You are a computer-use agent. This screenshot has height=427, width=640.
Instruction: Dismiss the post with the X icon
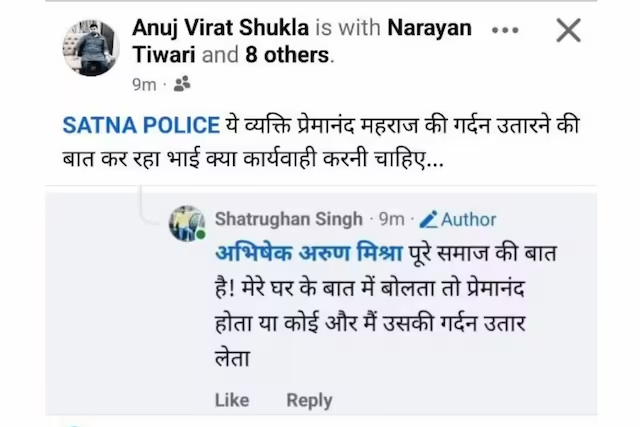tap(568, 30)
